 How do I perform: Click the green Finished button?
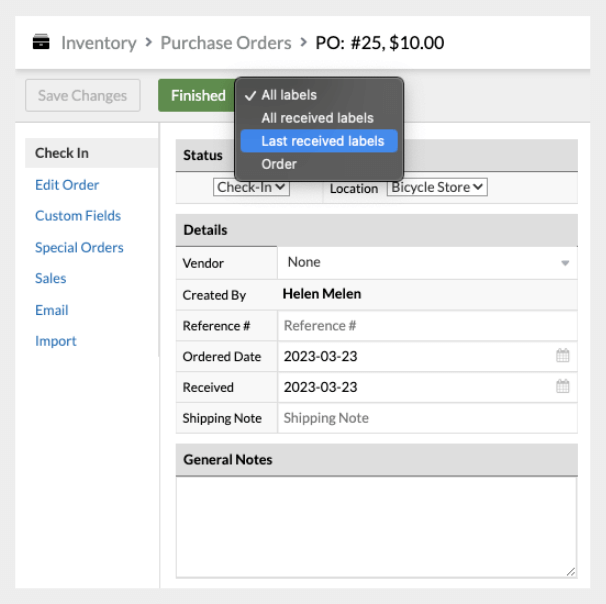pyautogui.click(x=197, y=96)
